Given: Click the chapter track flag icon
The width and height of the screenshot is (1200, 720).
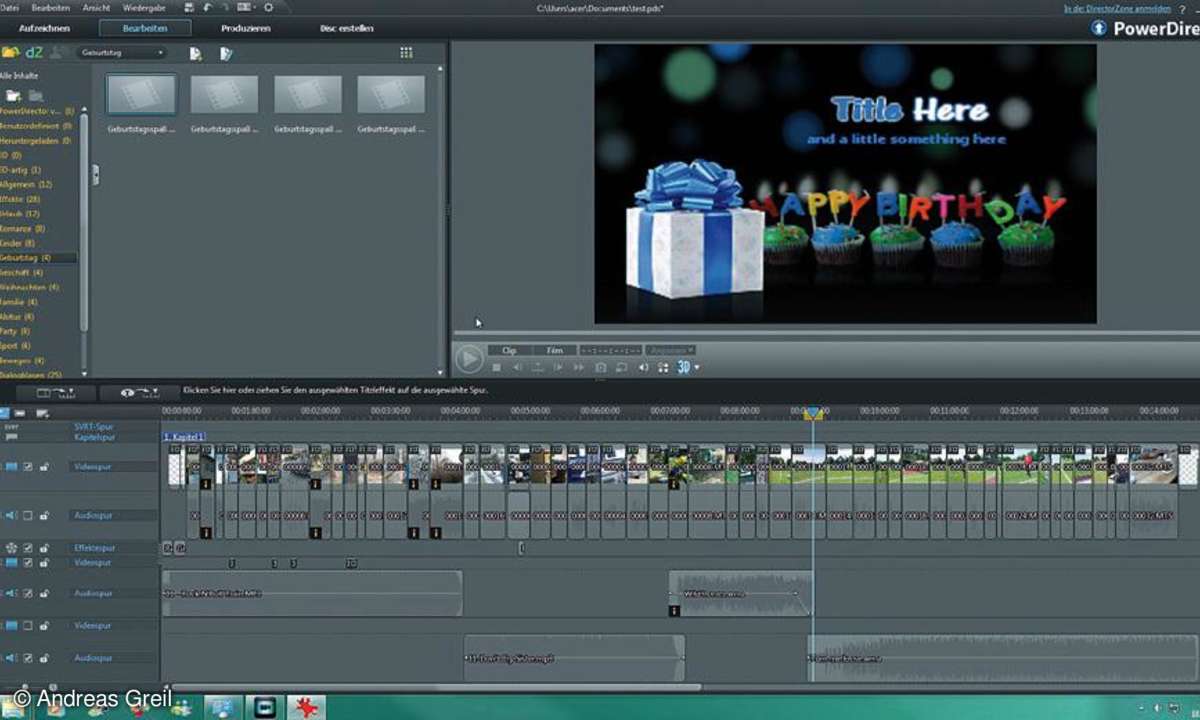Looking at the screenshot, I should pos(11,437).
